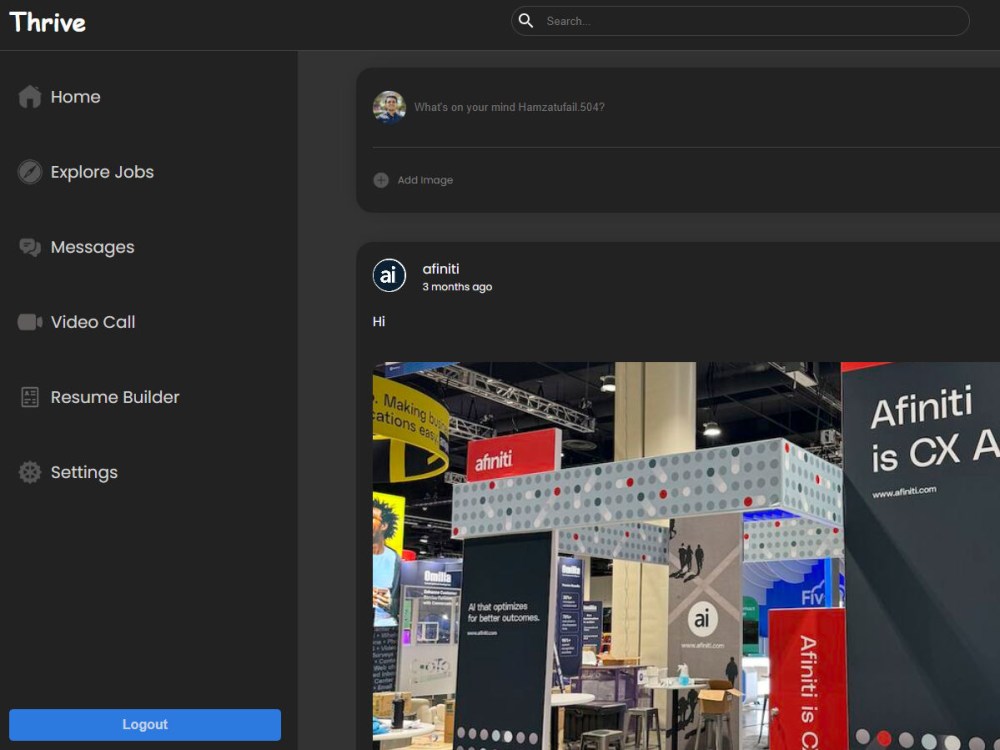Click the Video Call camera icon
The height and width of the screenshot is (750, 1000).
click(29, 322)
